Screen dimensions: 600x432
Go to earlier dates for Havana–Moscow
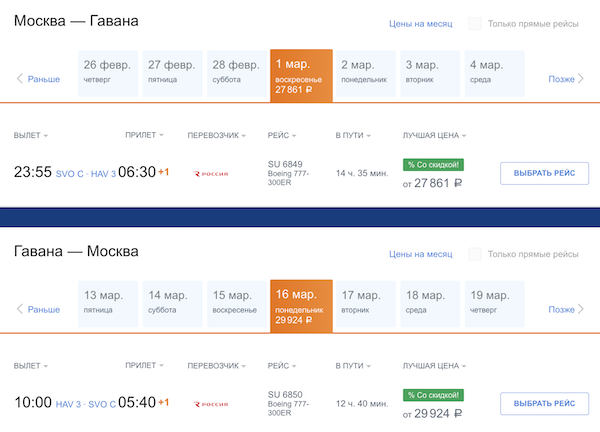pyautogui.click(x=38, y=309)
